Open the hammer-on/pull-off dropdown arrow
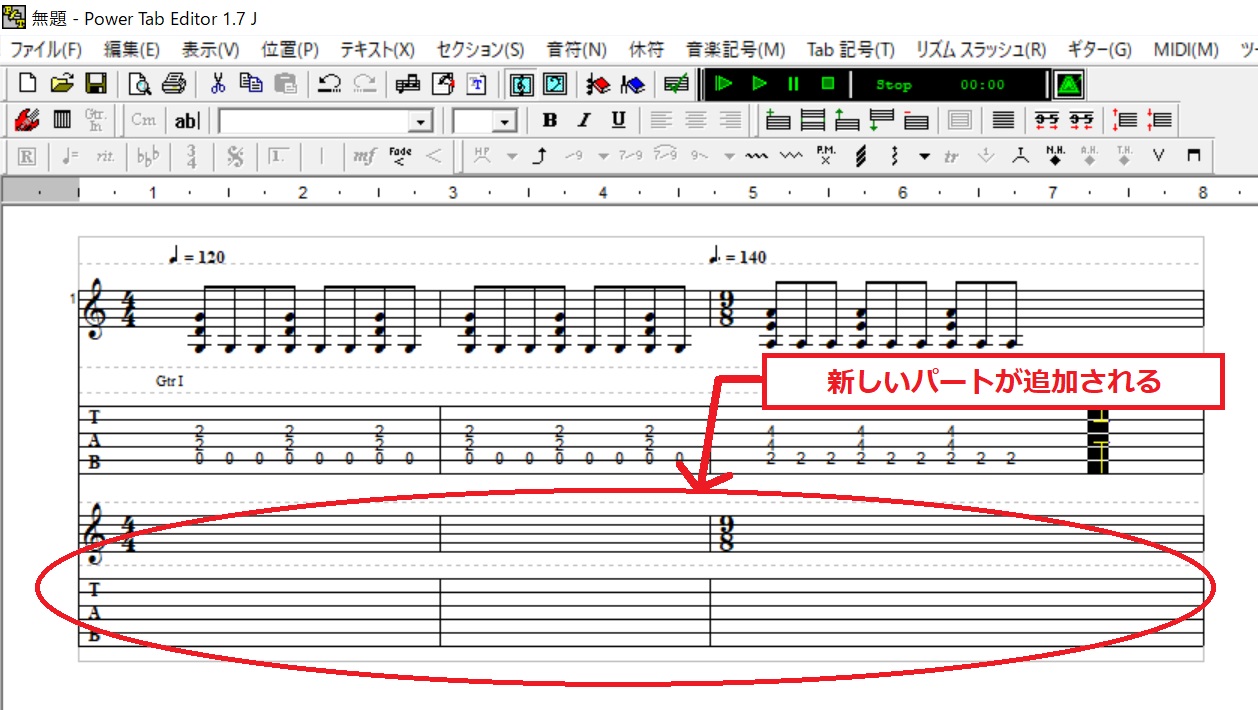This screenshot has width=1258, height=710. click(x=512, y=157)
